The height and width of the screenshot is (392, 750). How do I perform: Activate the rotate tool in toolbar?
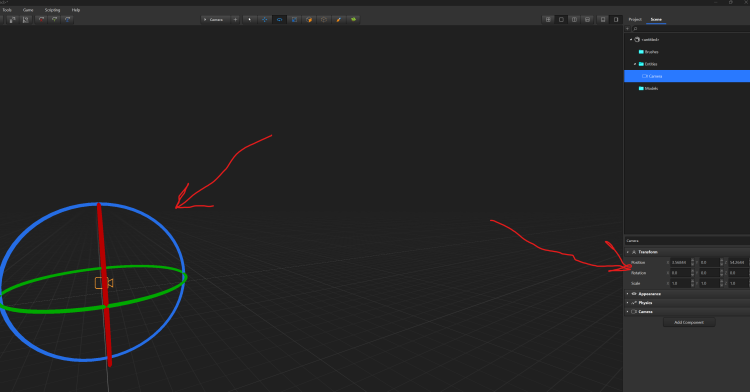click(279, 20)
